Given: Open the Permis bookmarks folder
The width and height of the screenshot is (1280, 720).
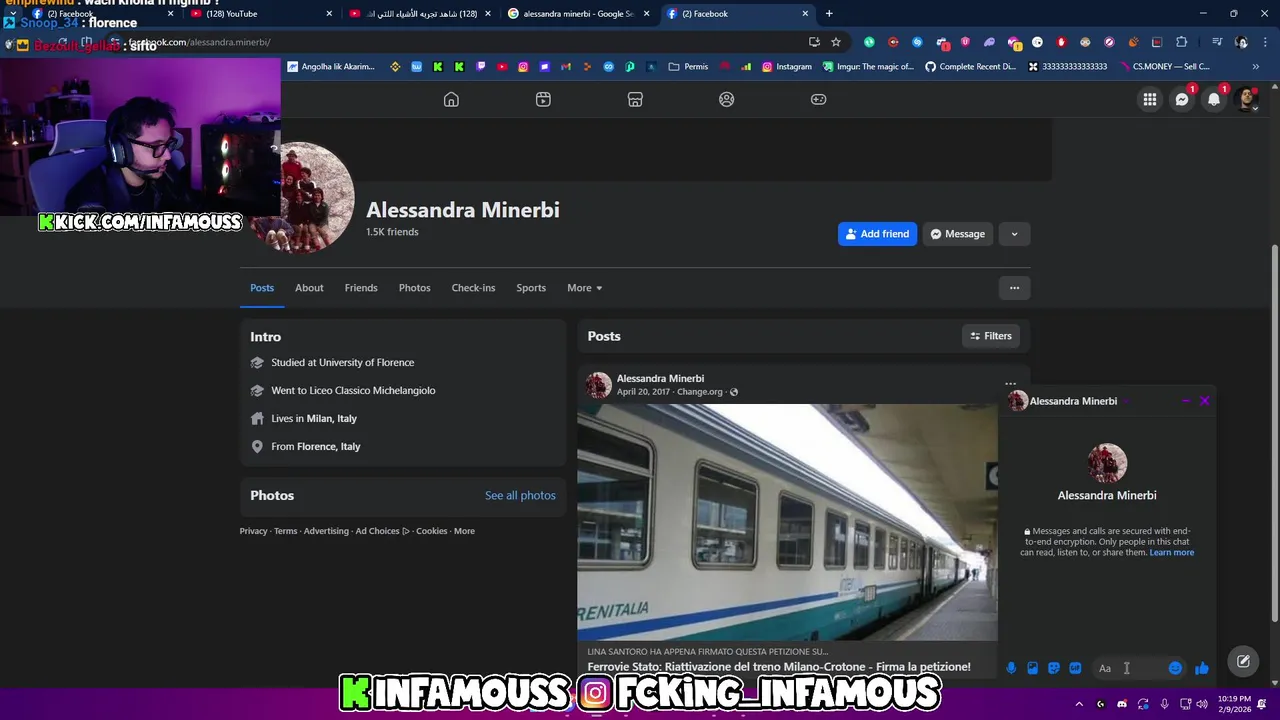Looking at the screenshot, I should coord(688,67).
